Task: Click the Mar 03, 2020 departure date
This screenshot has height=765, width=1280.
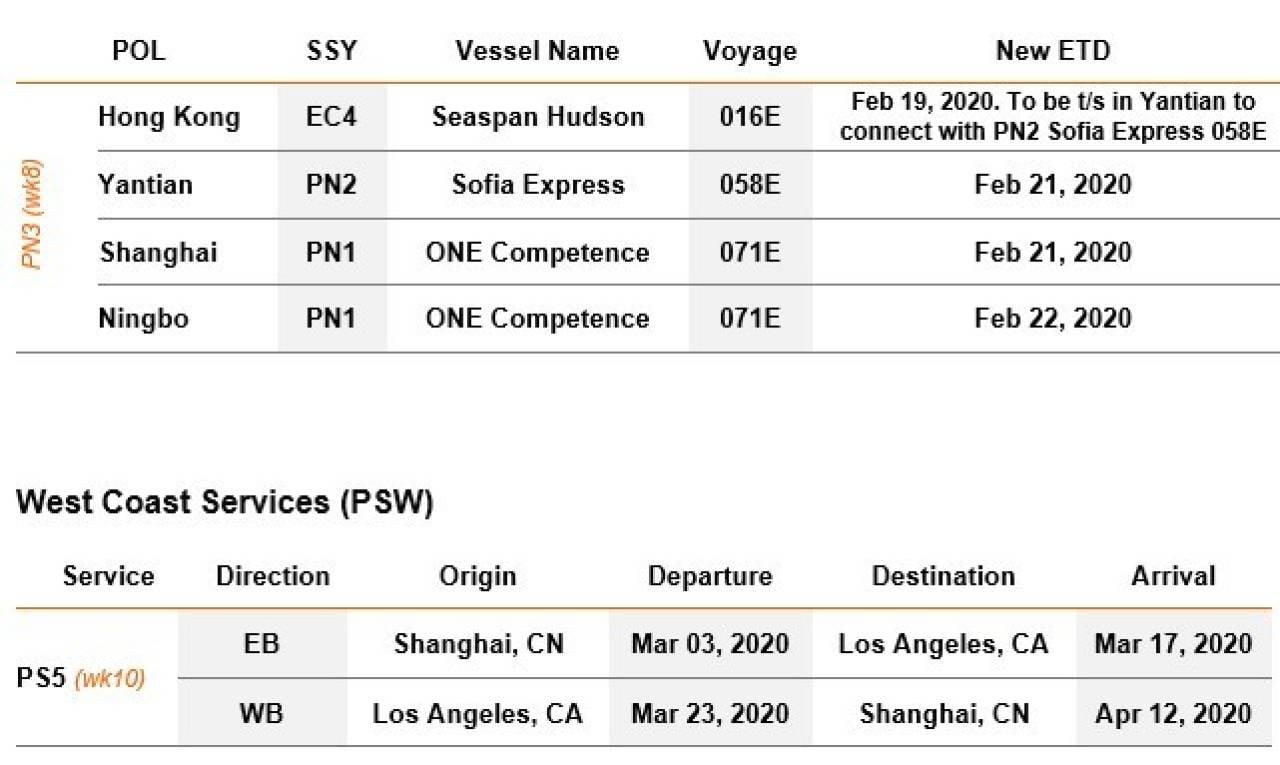Action: [x=710, y=644]
